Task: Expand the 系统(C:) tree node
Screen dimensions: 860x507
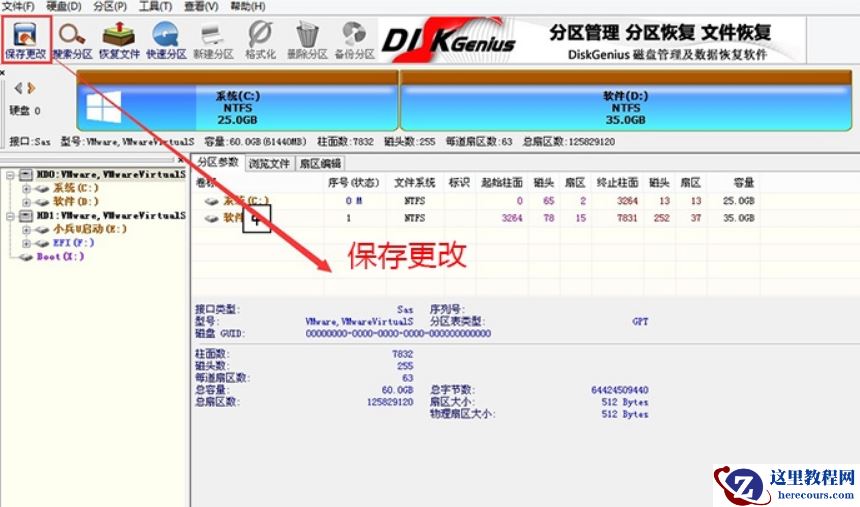Action: (x=26, y=188)
